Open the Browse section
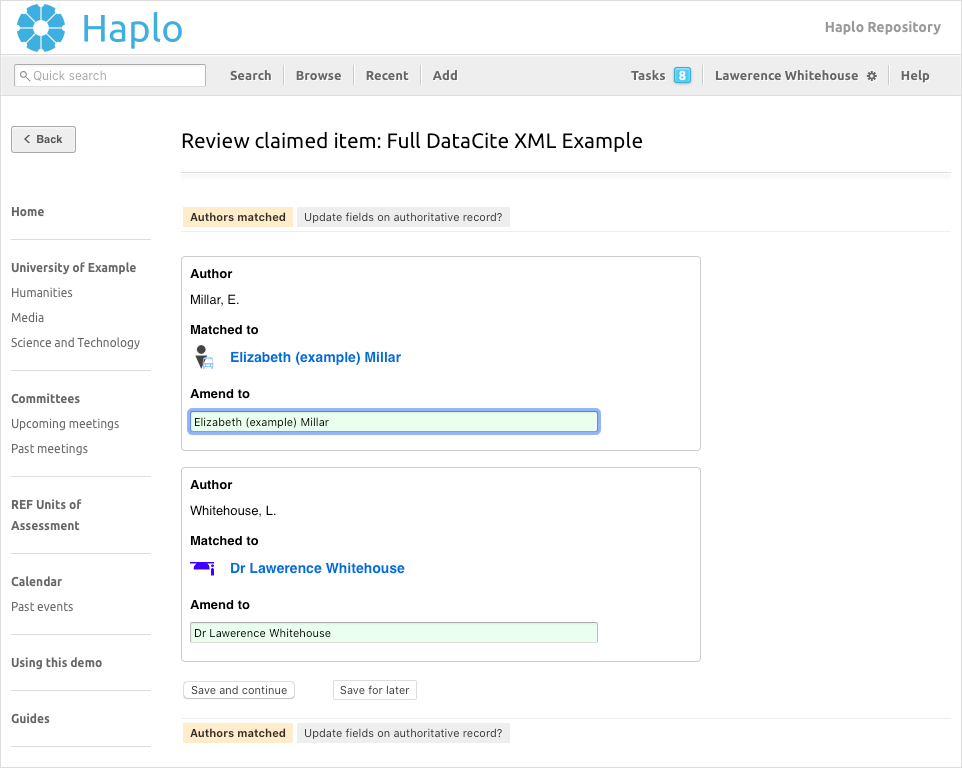The height and width of the screenshot is (768, 962). [x=318, y=75]
